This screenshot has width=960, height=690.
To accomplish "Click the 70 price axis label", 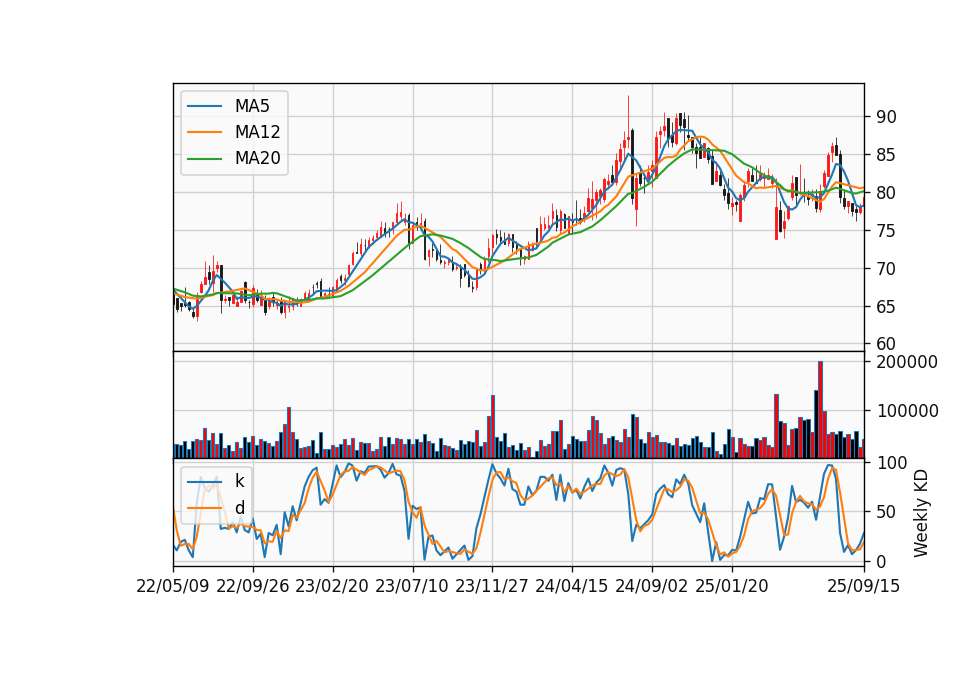I will tap(886, 269).
